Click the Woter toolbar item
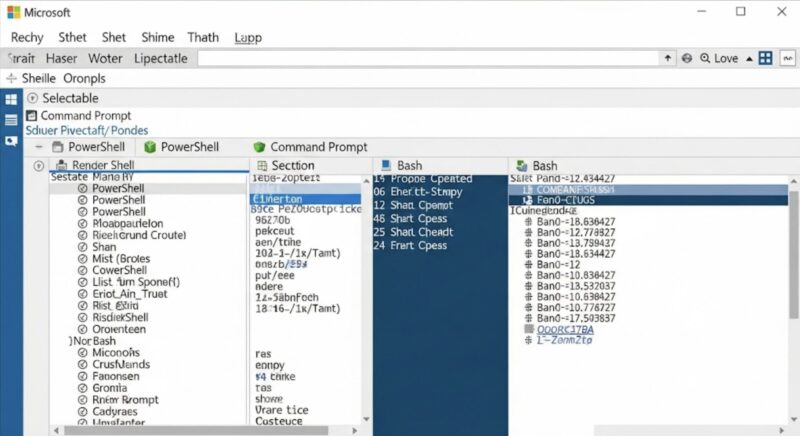The image size is (800, 436). coord(105,59)
